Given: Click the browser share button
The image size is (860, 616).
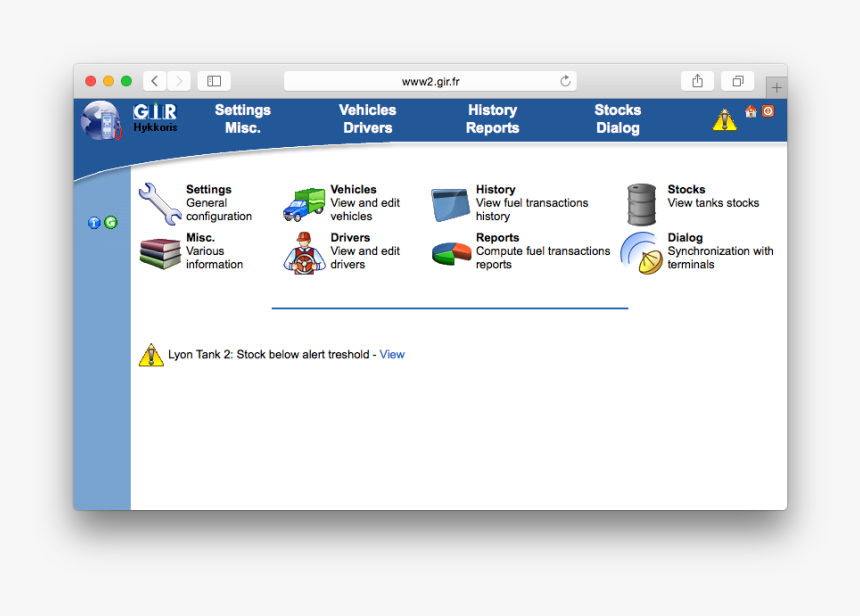Looking at the screenshot, I should [x=697, y=81].
